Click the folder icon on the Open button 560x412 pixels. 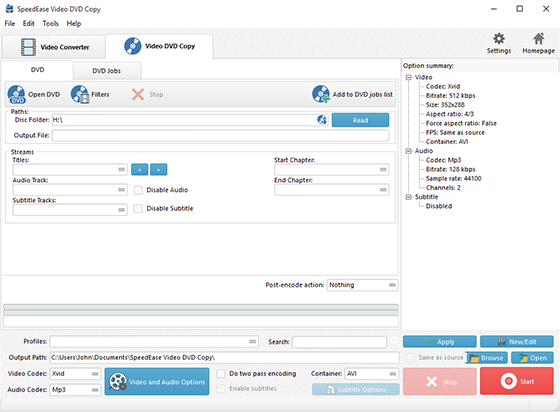point(523,358)
